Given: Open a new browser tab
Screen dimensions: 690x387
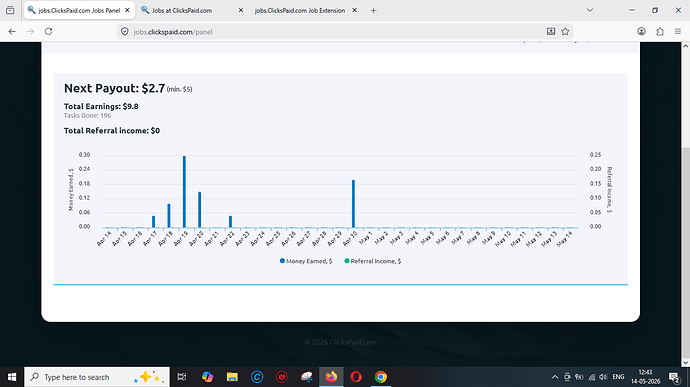Looking at the screenshot, I should [x=373, y=10].
